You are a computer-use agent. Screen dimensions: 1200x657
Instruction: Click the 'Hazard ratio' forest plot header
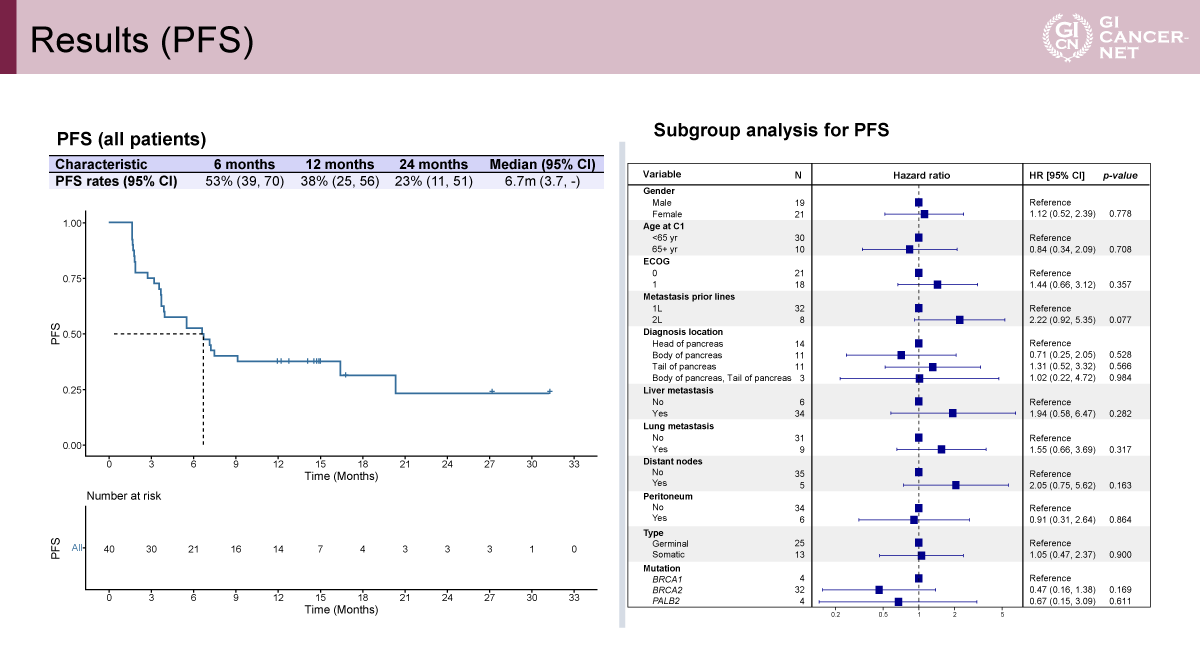coord(921,175)
